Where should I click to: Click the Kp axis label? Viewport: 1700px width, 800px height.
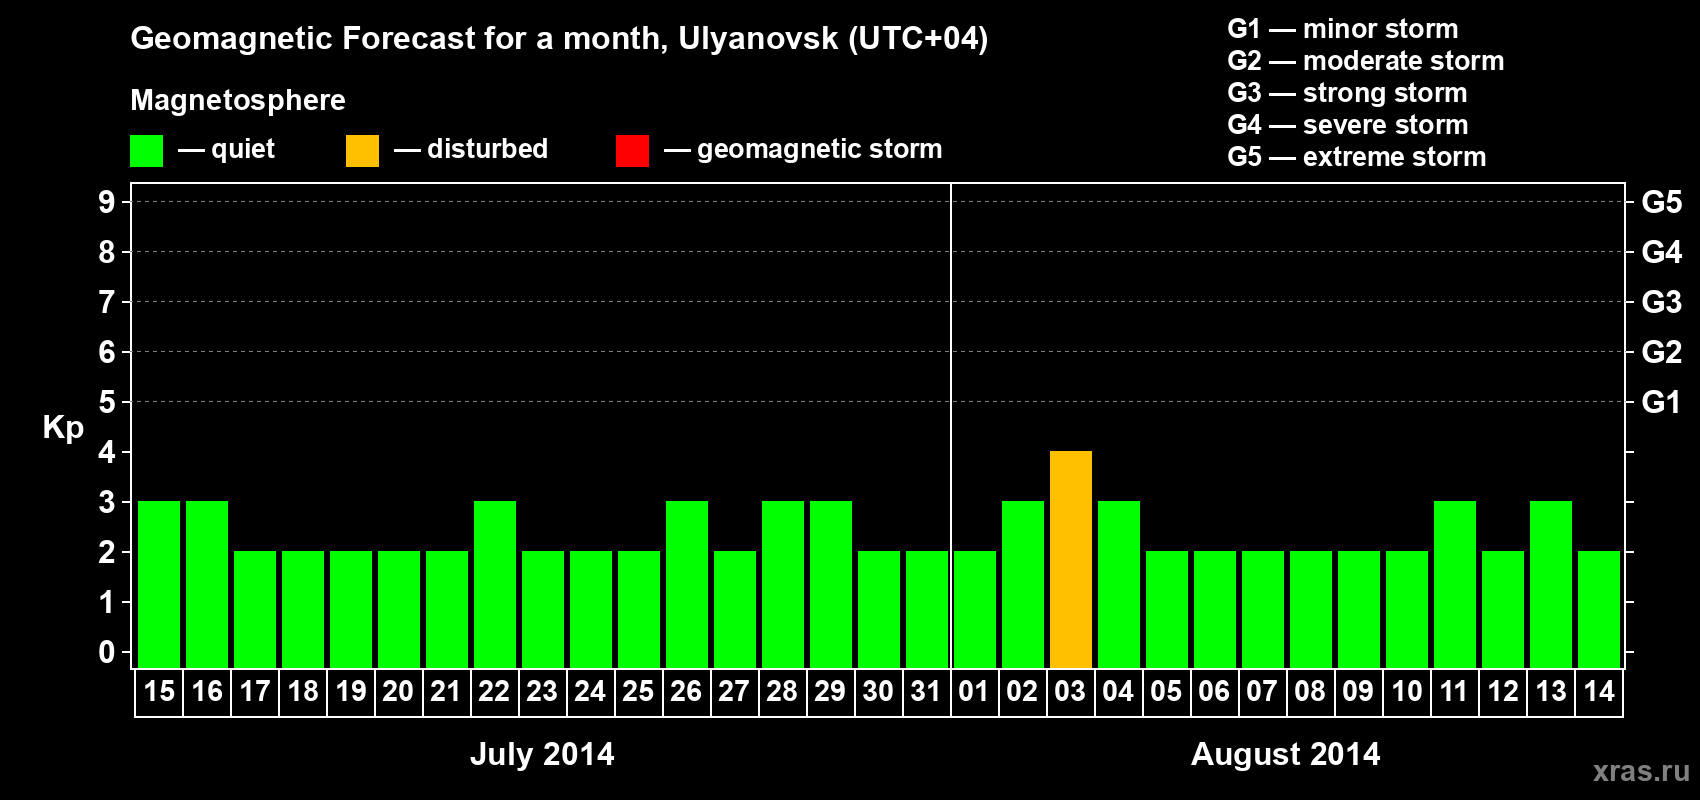coord(63,428)
